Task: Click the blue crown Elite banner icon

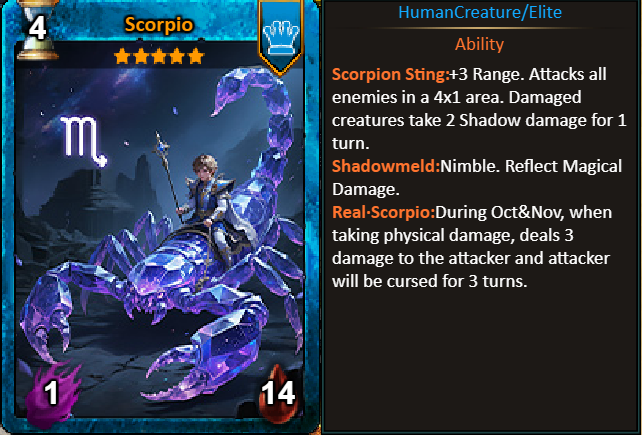Action: click(281, 37)
